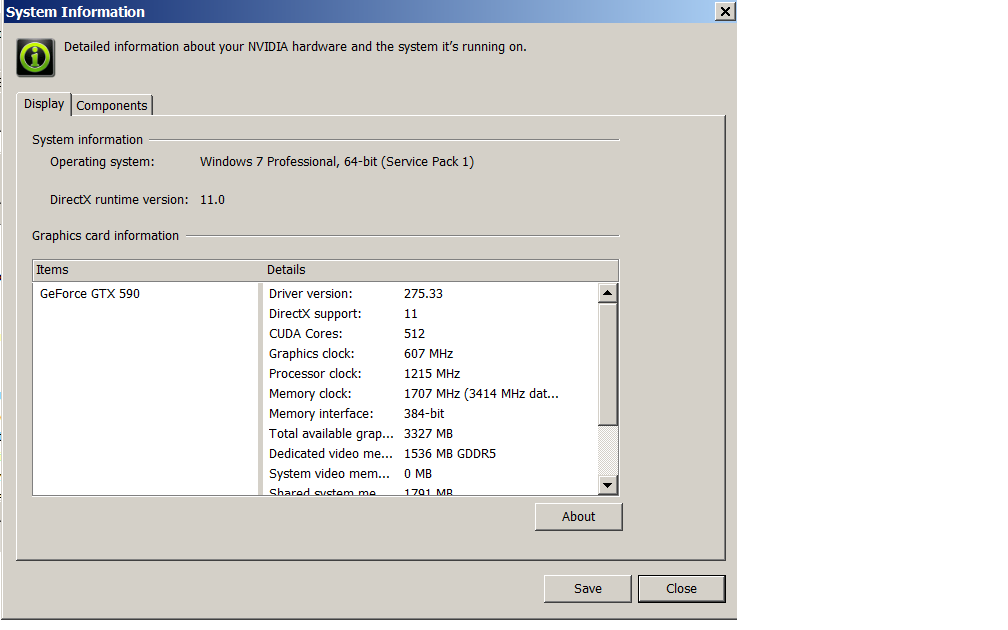Click the Items column header
The image size is (1008, 630).
(x=148, y=270)
